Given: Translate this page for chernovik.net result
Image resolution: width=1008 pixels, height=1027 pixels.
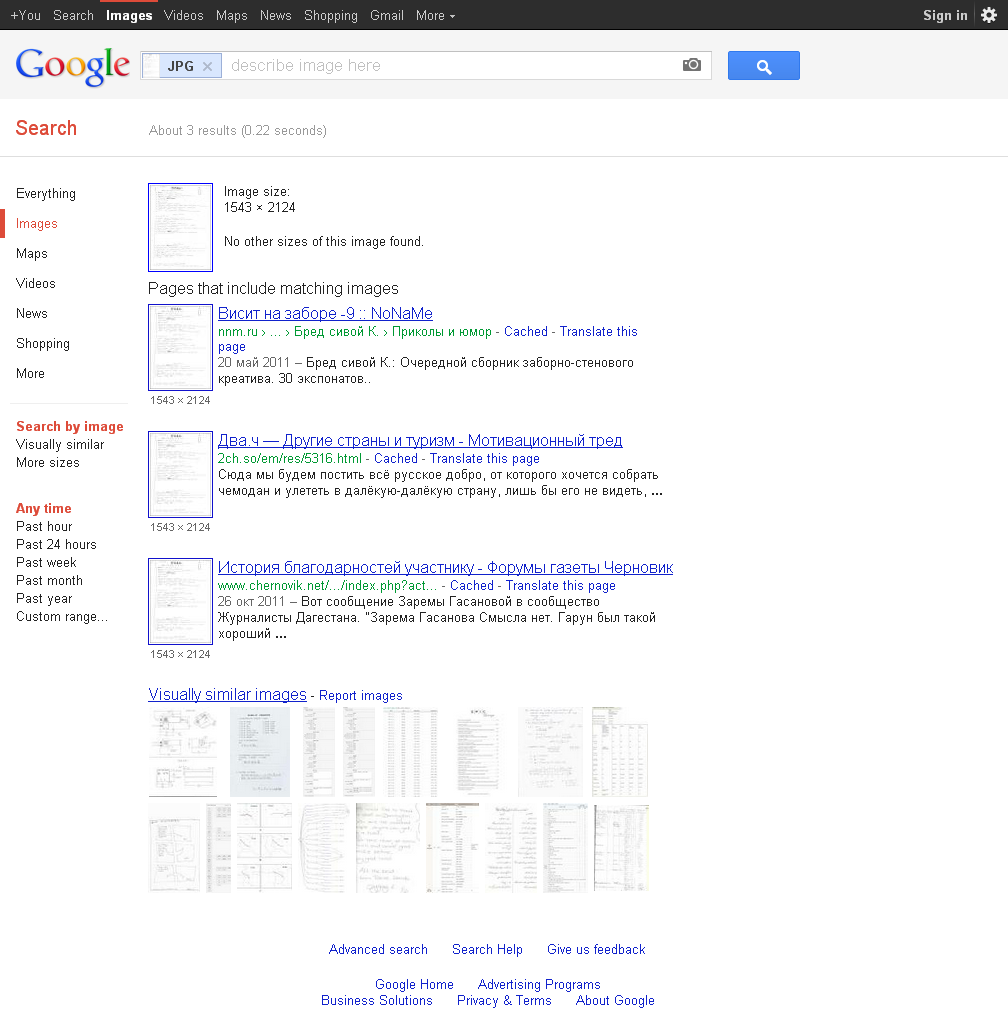Looking at the screenshot, I should 561,586.
